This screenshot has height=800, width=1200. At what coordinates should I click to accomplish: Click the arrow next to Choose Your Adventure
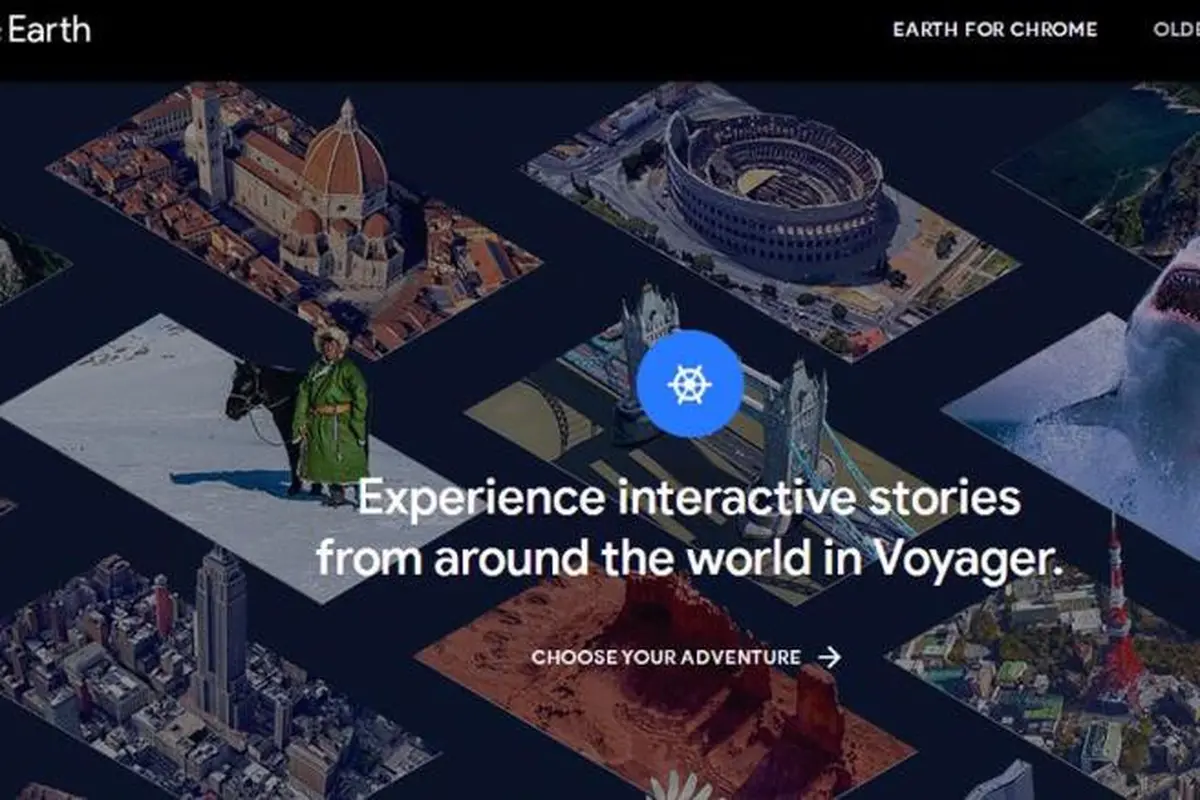click(x=829, y=657)
